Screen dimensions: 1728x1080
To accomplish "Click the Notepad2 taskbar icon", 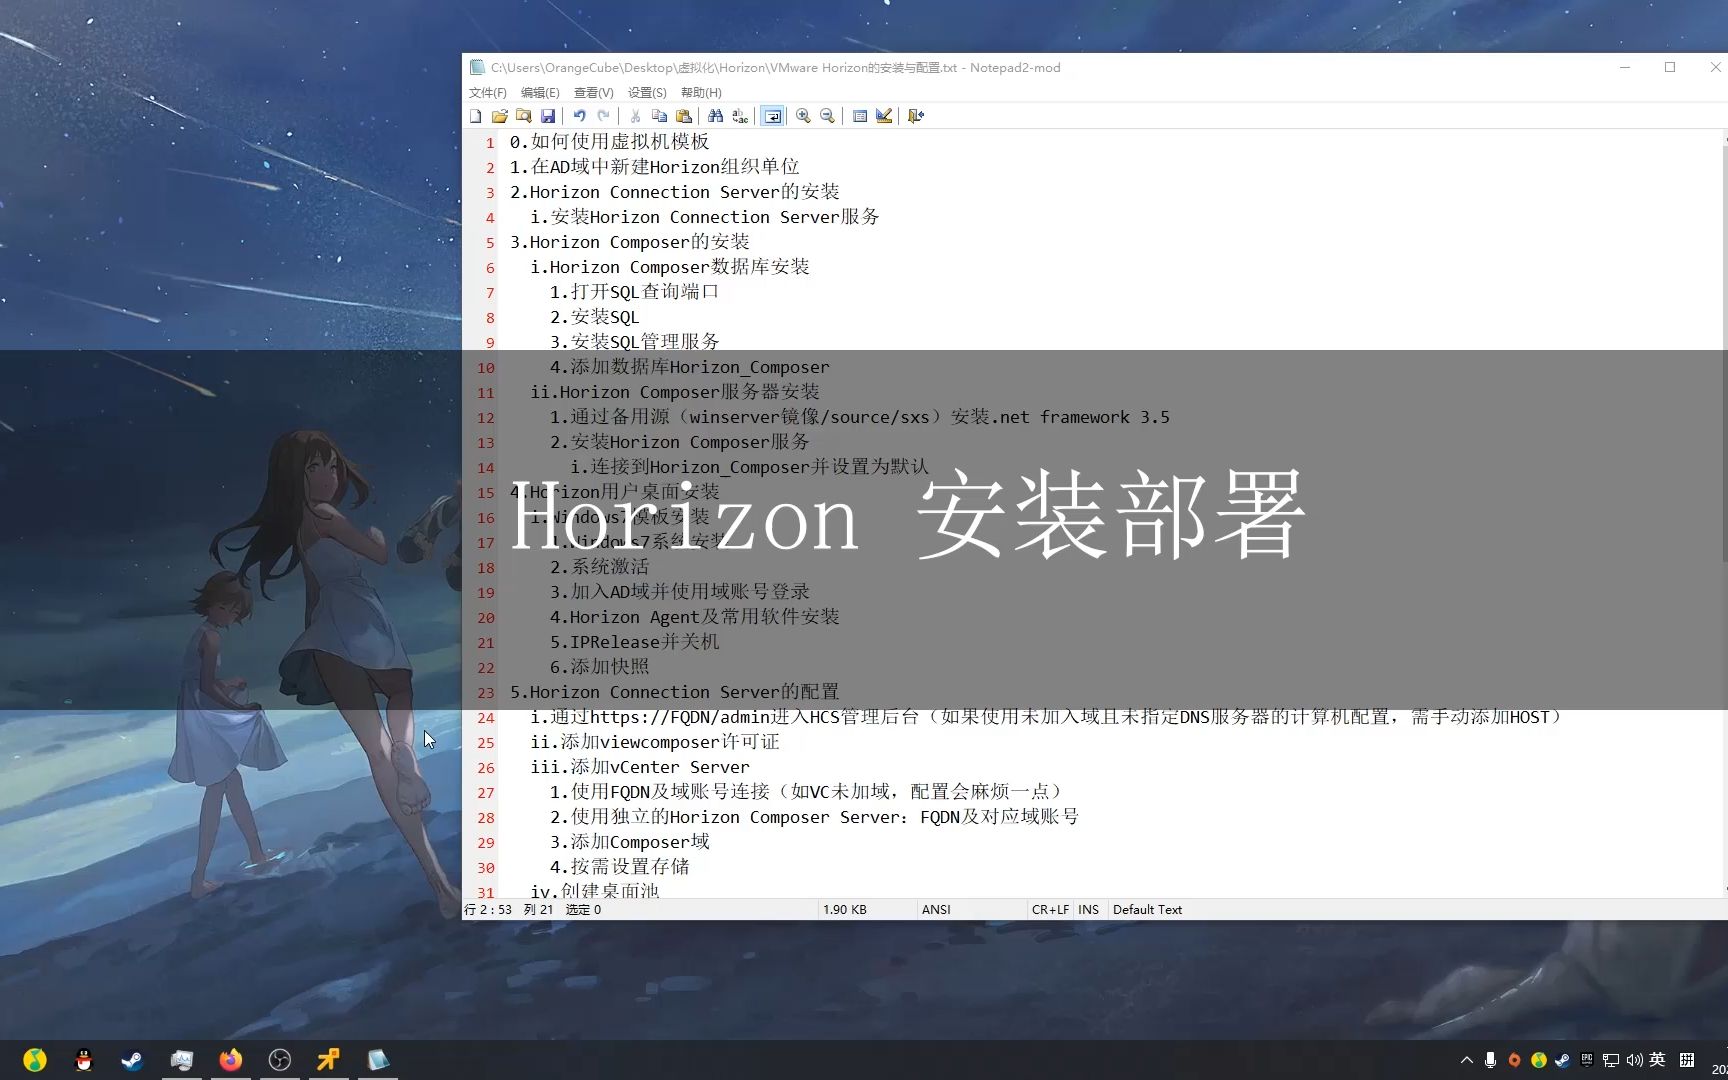I will 378,1060.
